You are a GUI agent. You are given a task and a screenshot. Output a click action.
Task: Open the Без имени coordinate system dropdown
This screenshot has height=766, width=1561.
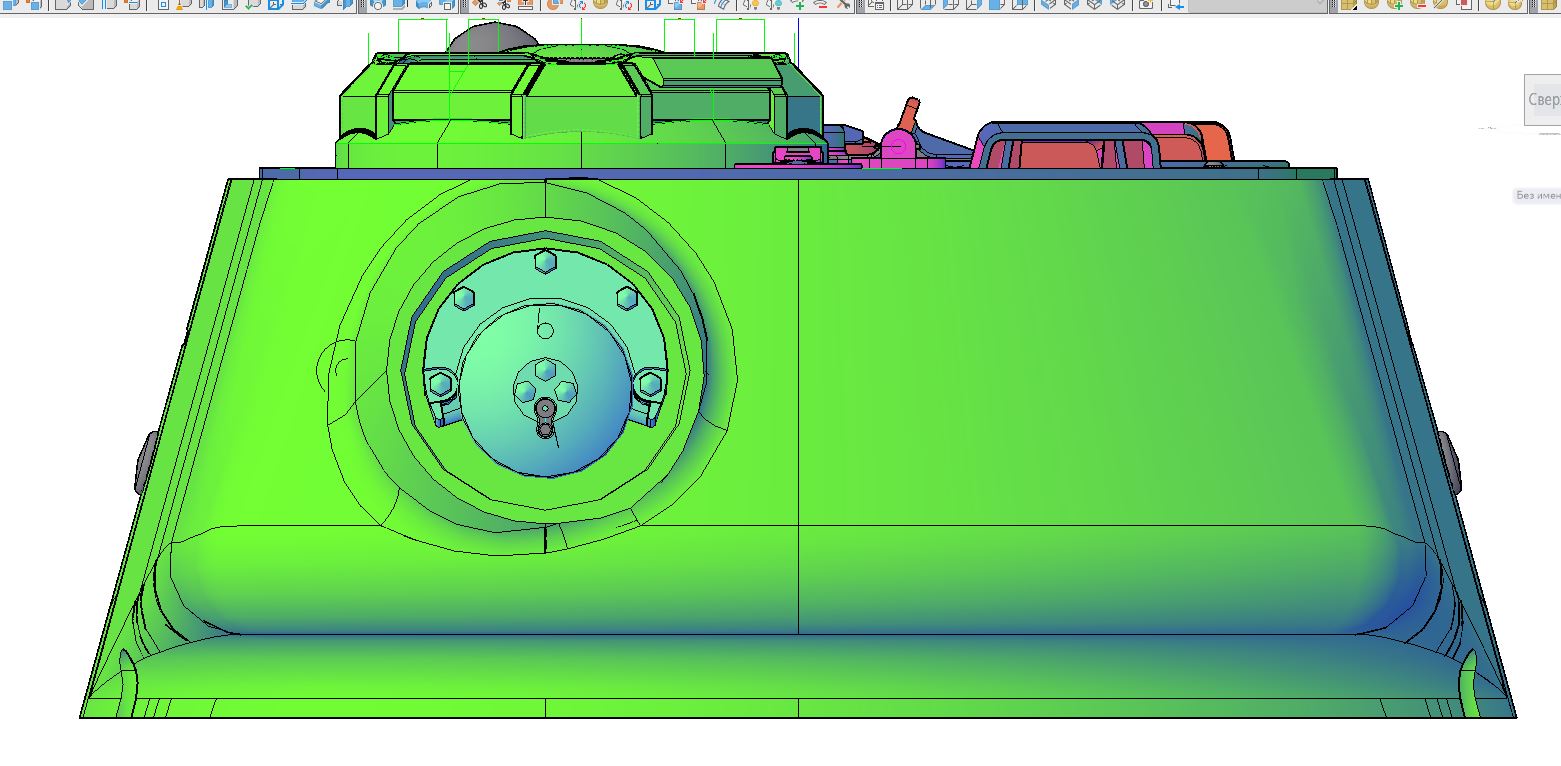pos(1538,196)
